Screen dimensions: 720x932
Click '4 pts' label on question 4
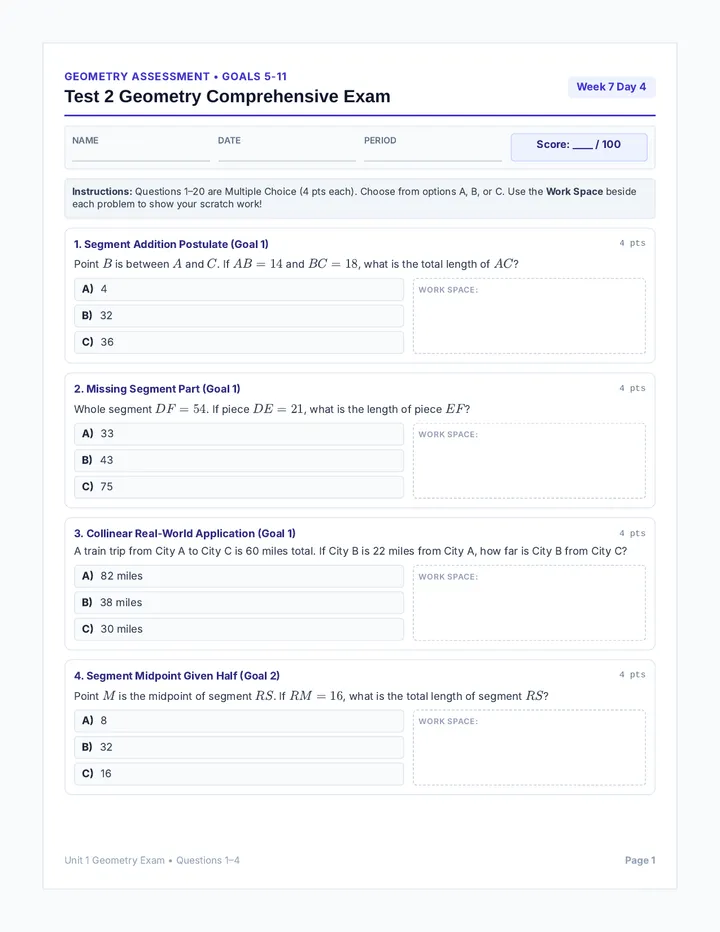632,675
